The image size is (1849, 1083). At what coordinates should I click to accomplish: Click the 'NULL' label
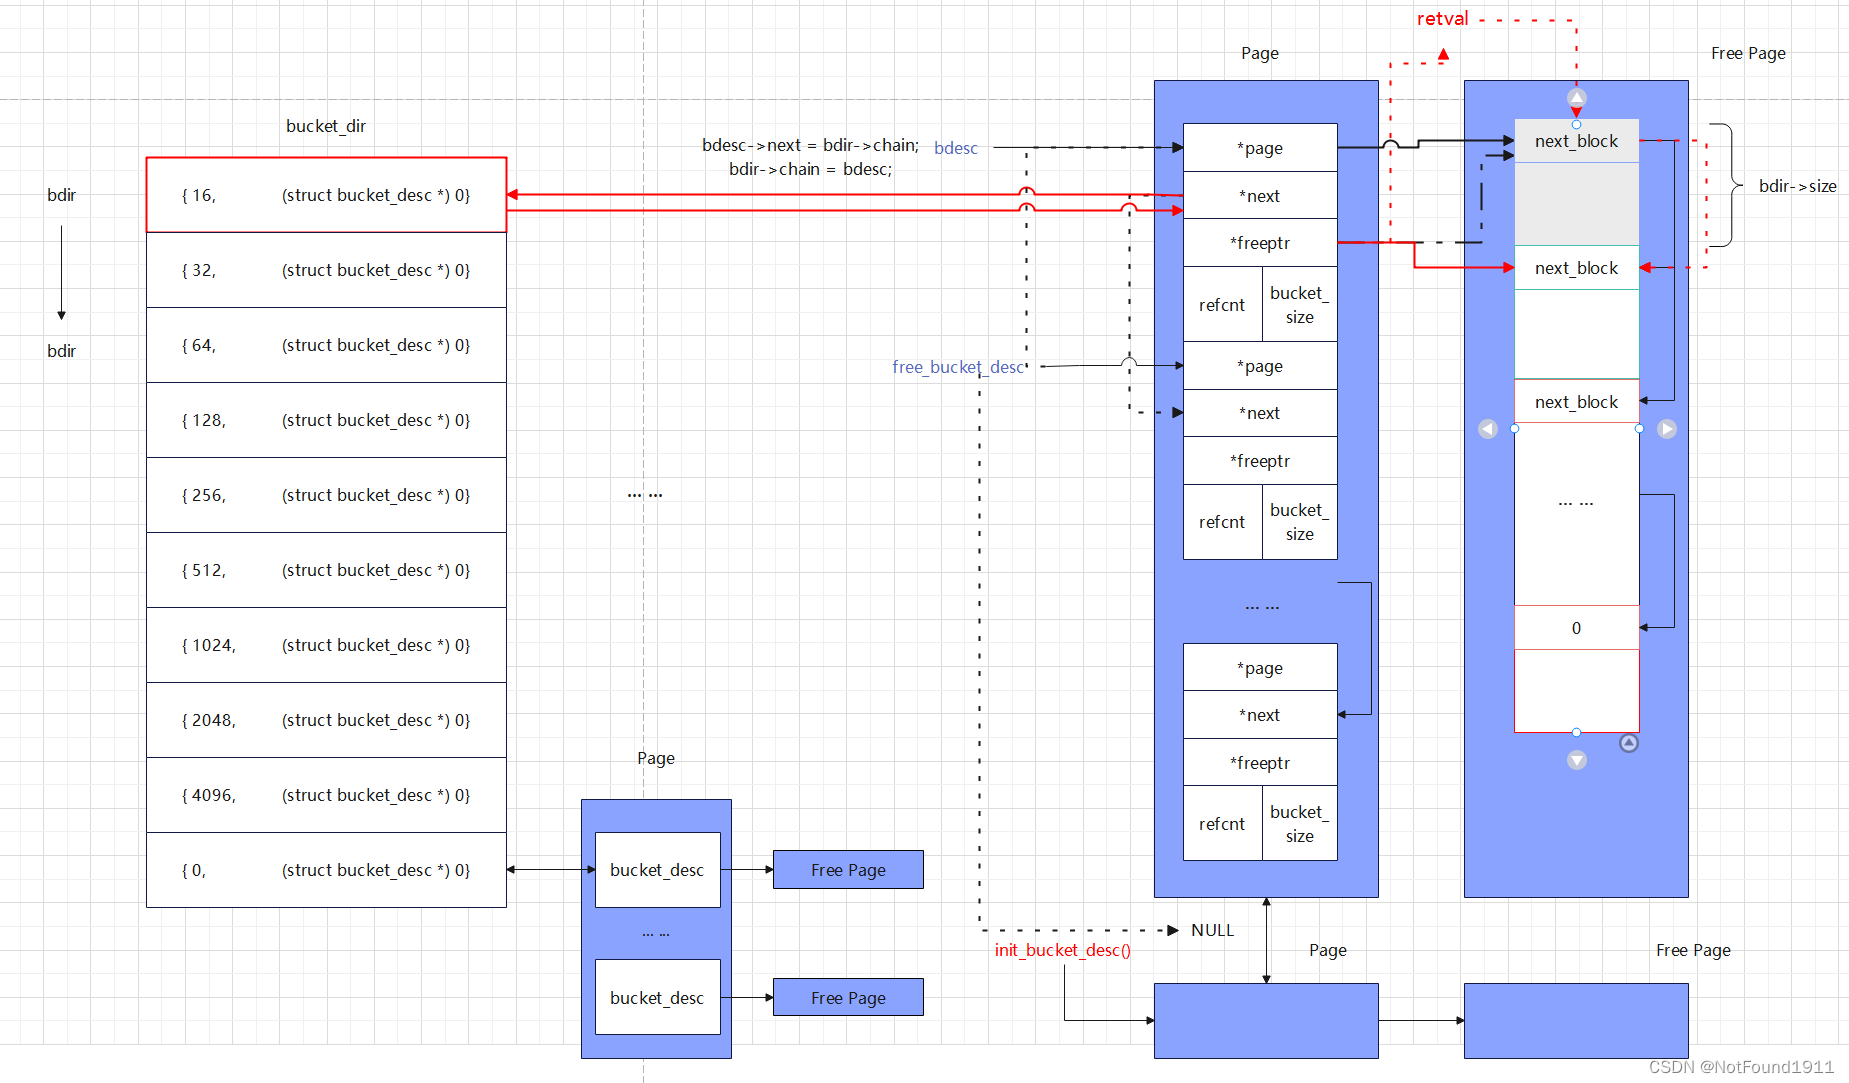tap(1212, 930)
